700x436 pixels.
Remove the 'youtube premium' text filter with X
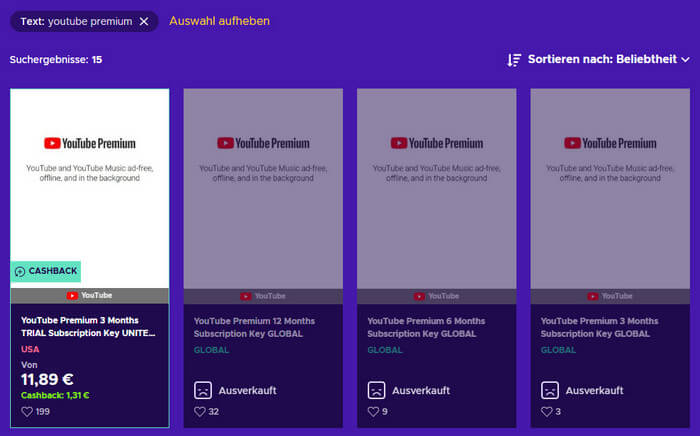click(144, 21)
